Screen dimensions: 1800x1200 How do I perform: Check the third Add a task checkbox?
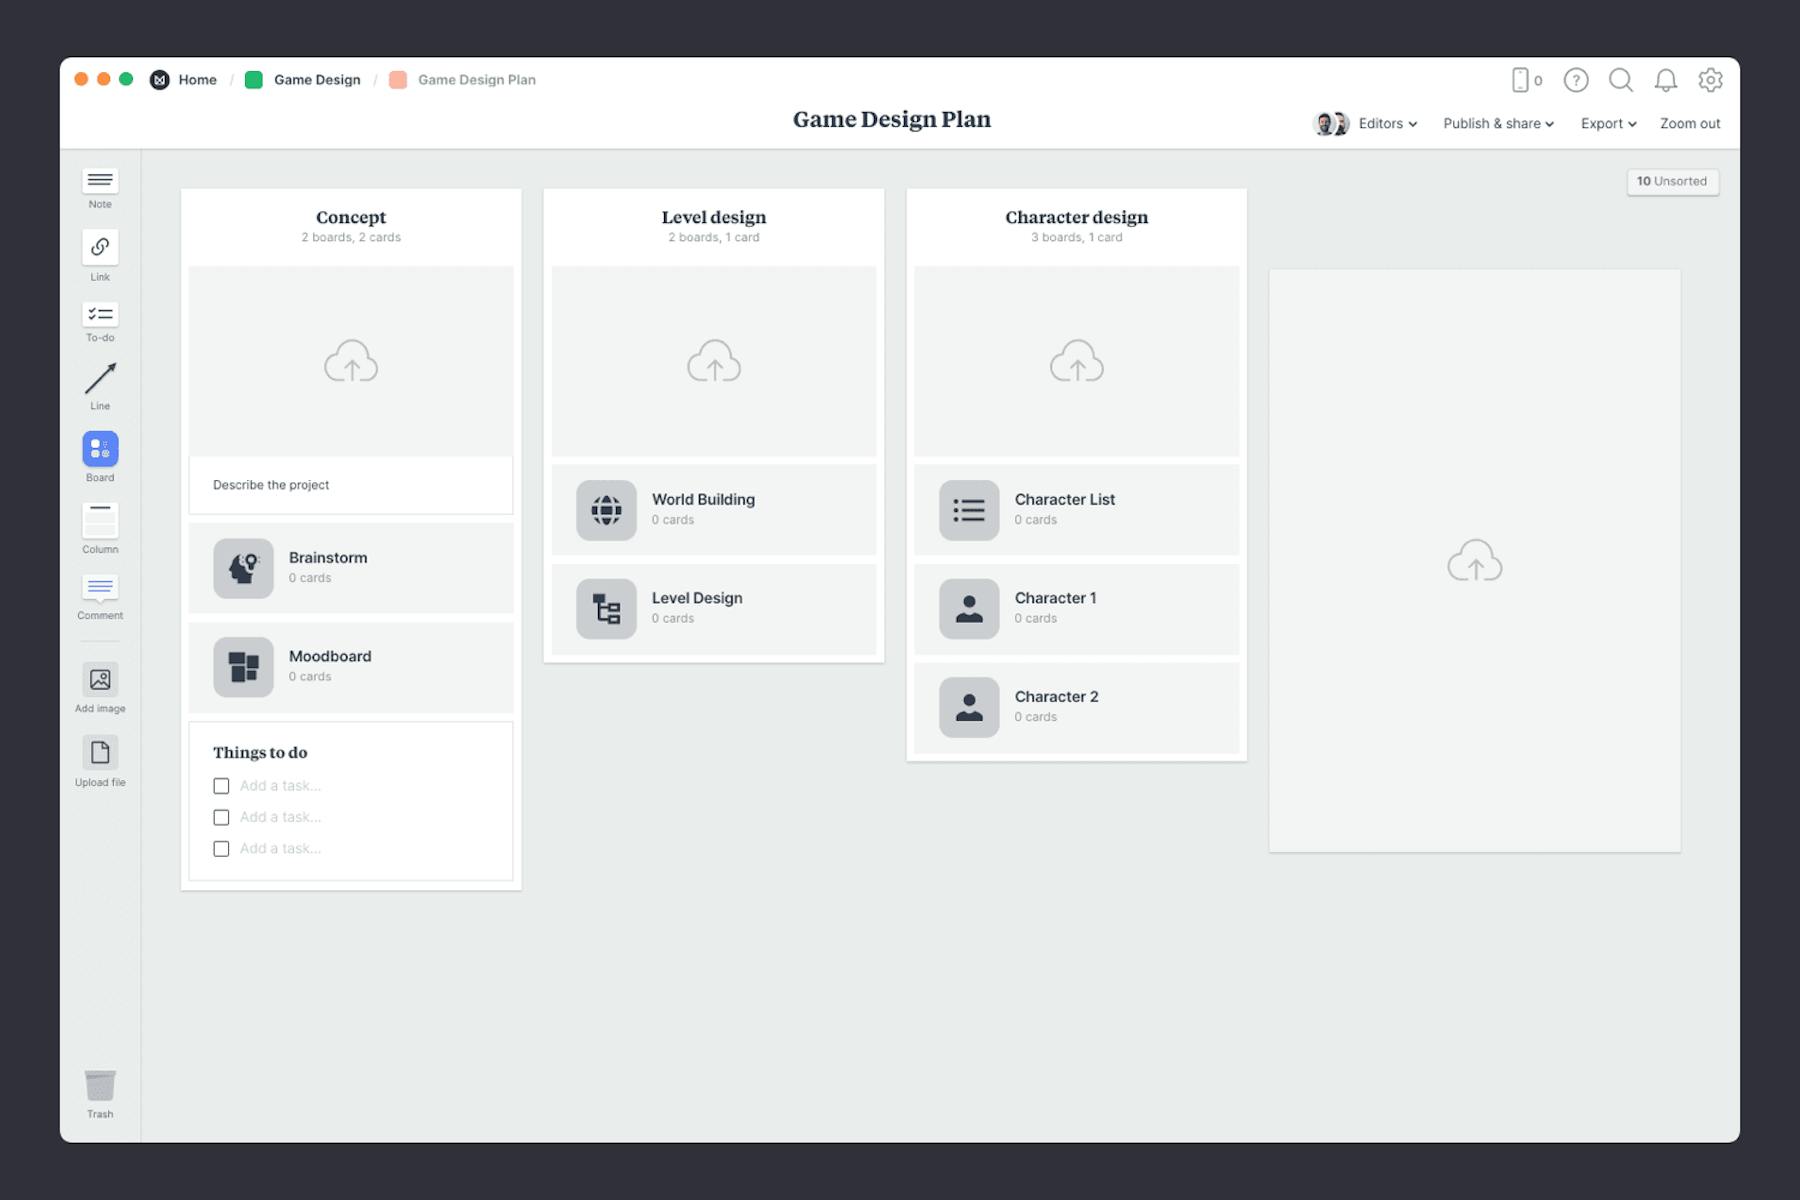(x=221, y=848)
